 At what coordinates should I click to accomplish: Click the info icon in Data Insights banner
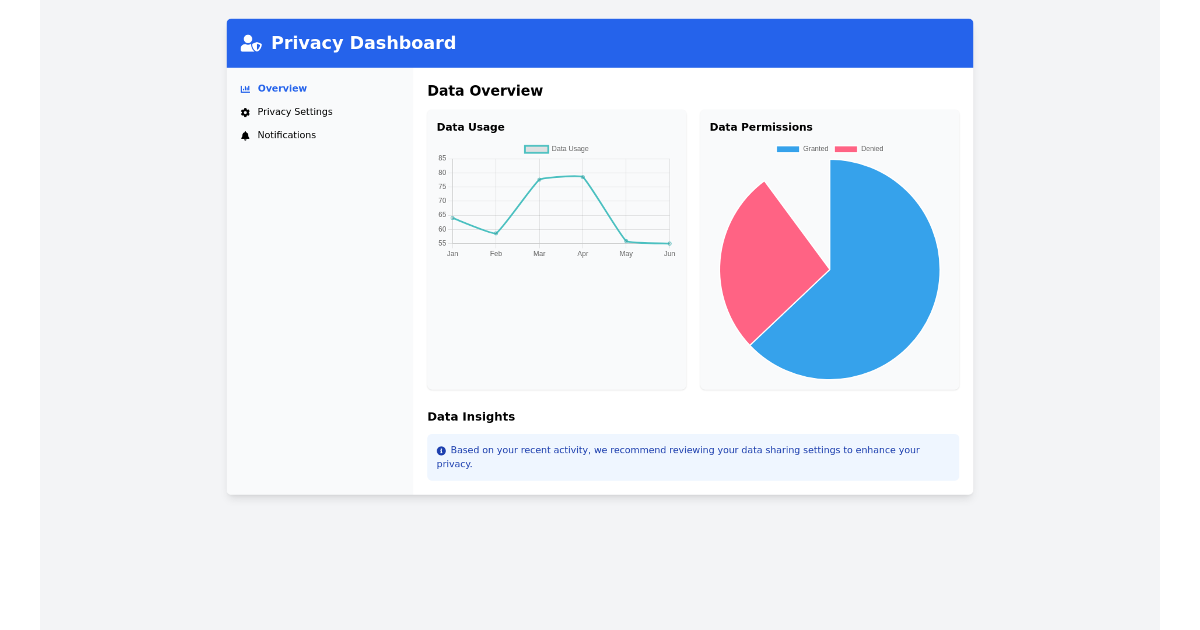(x=441, y=450)
